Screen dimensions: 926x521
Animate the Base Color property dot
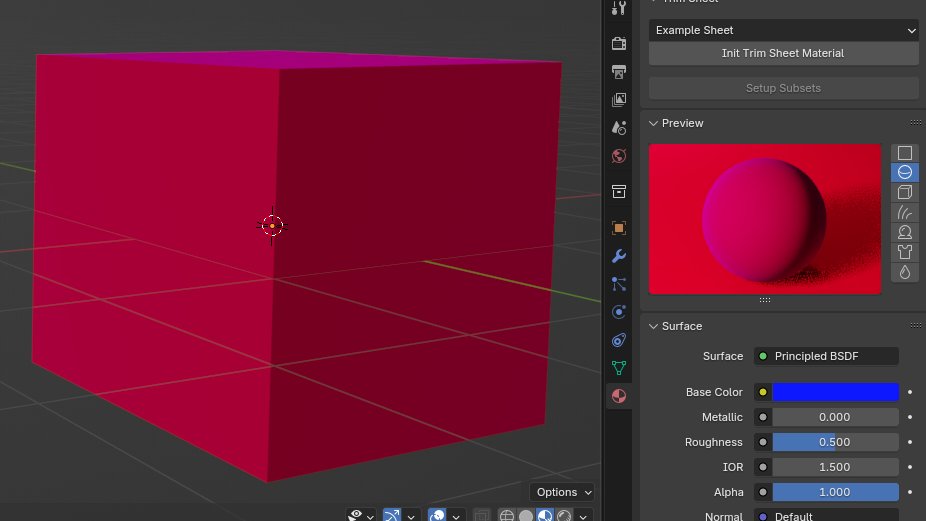pyautogui.click(x=910, y=392)
